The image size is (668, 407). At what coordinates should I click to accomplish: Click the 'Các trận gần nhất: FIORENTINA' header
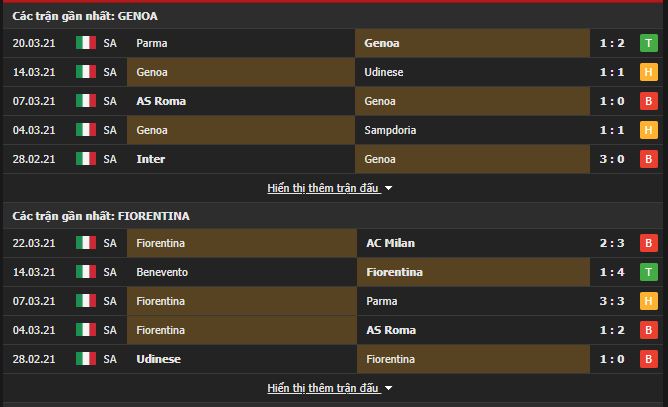(101, 216)
